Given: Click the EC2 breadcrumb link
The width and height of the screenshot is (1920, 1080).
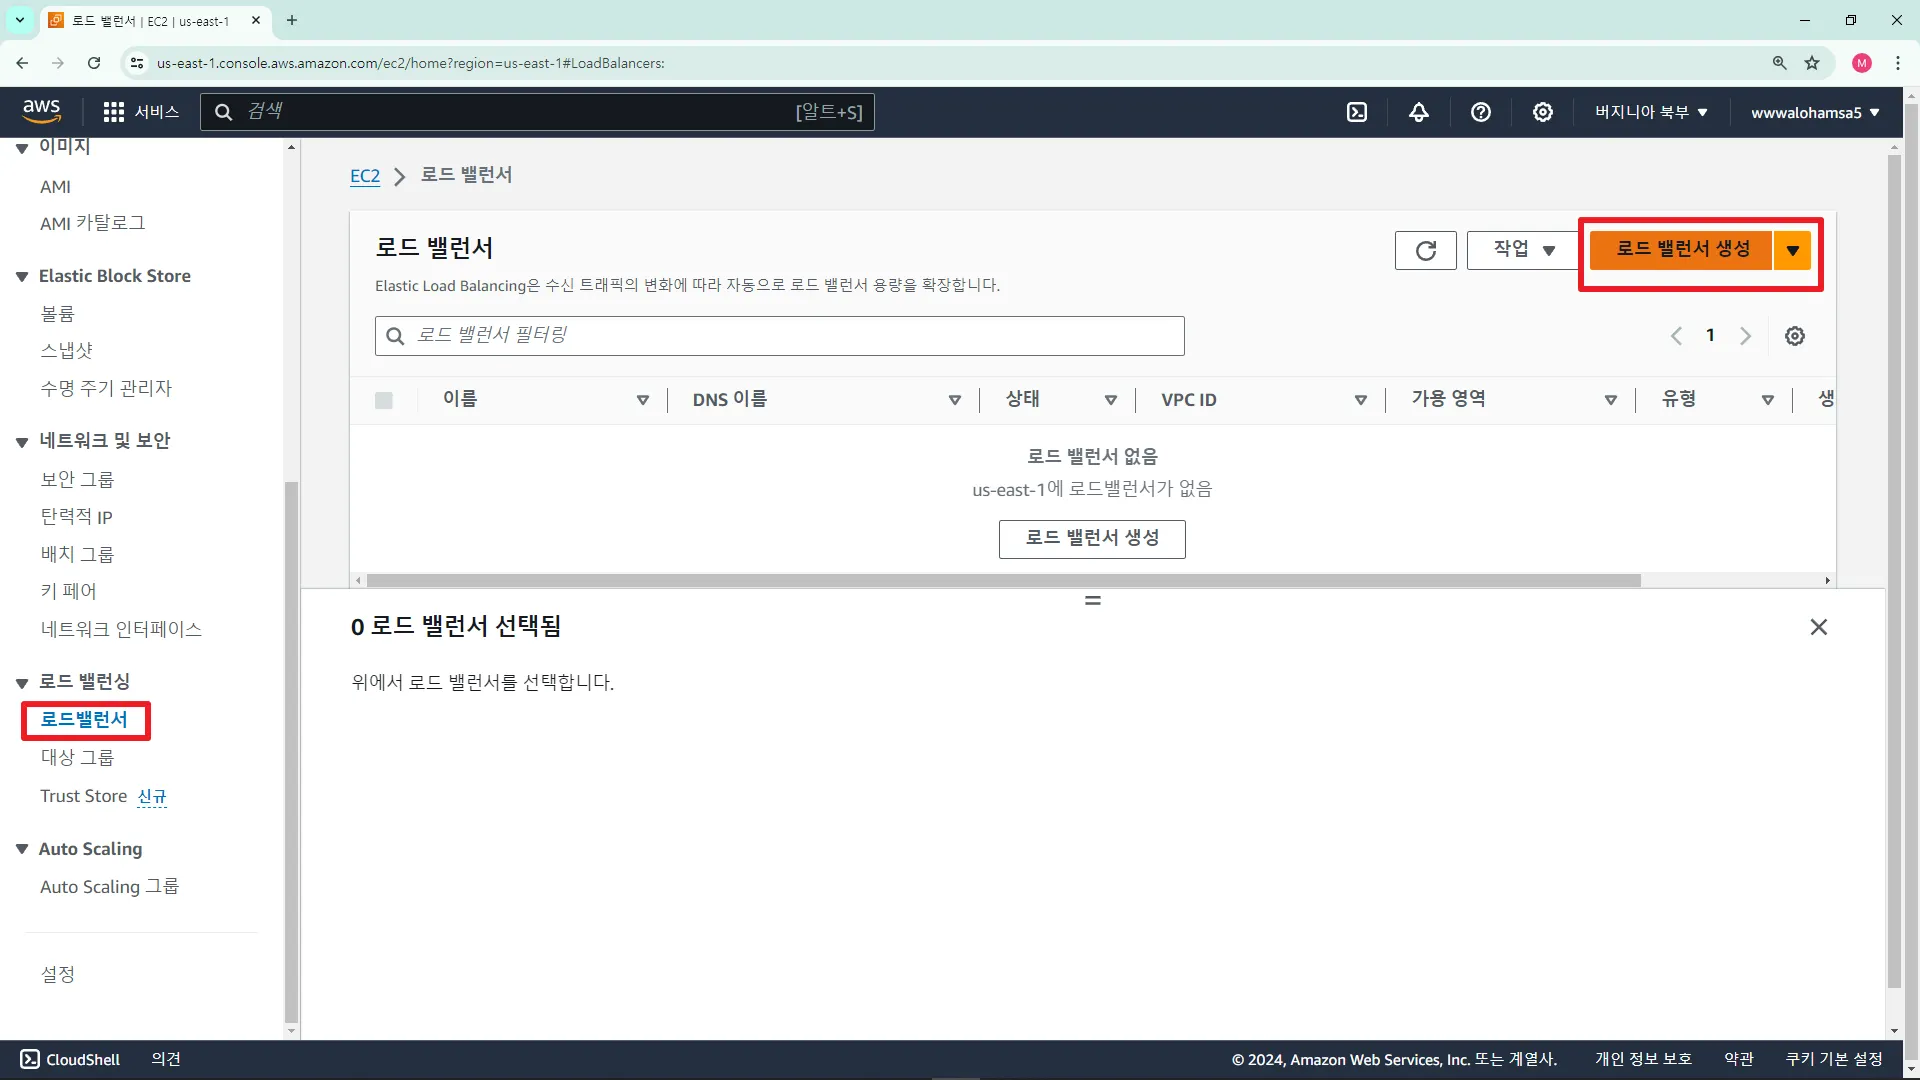Looking at the screenshot, I should click(x=364, y=176).
